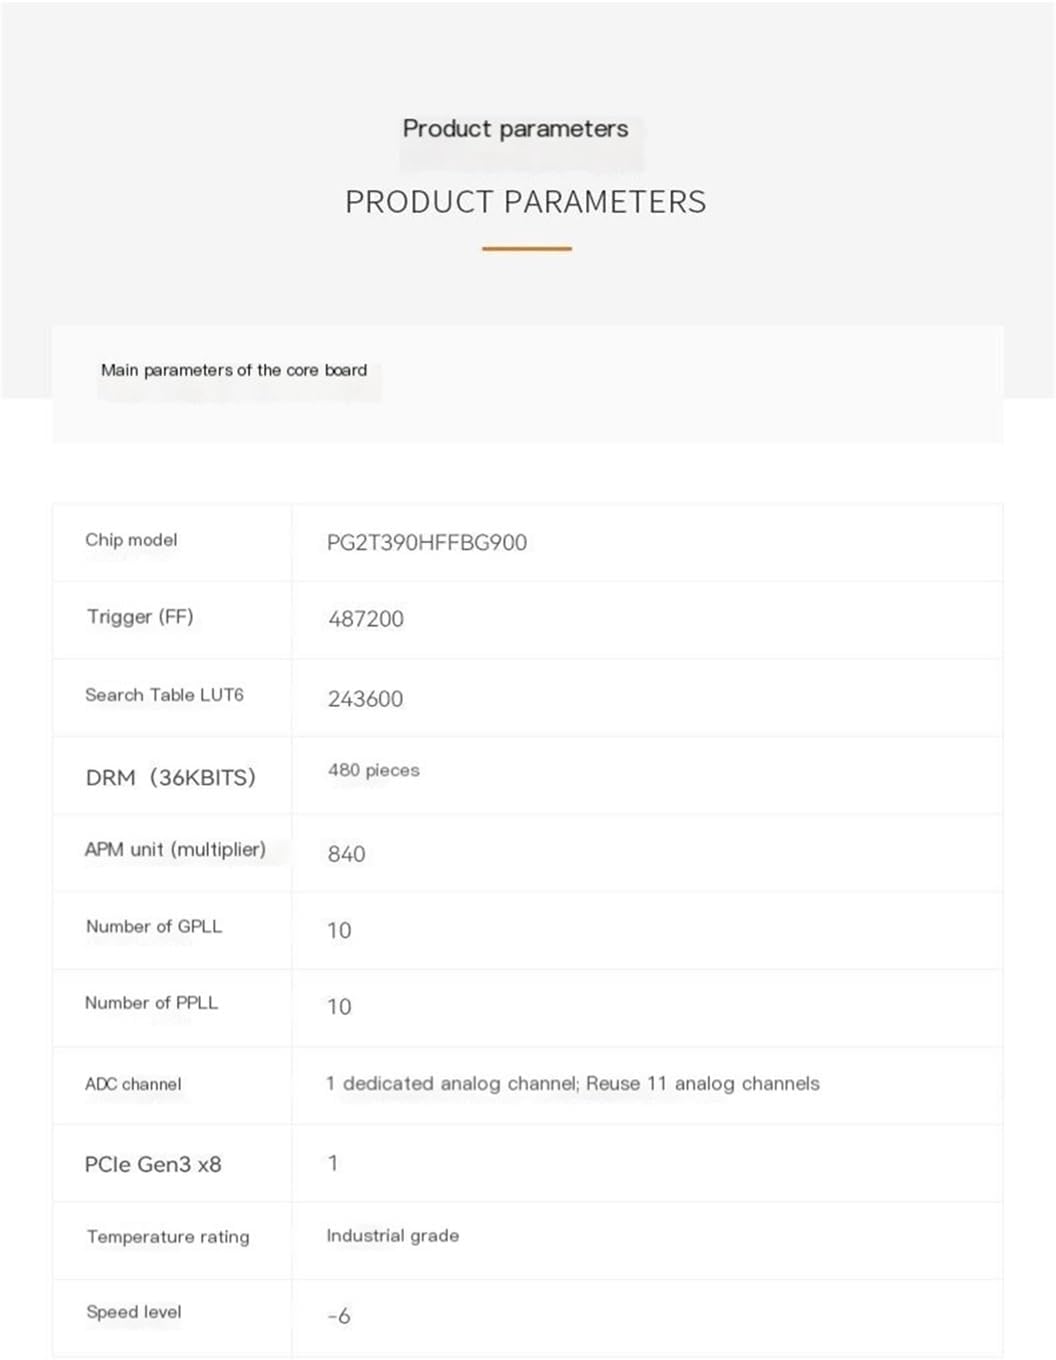Click the Trigger (FF) label

140,617
